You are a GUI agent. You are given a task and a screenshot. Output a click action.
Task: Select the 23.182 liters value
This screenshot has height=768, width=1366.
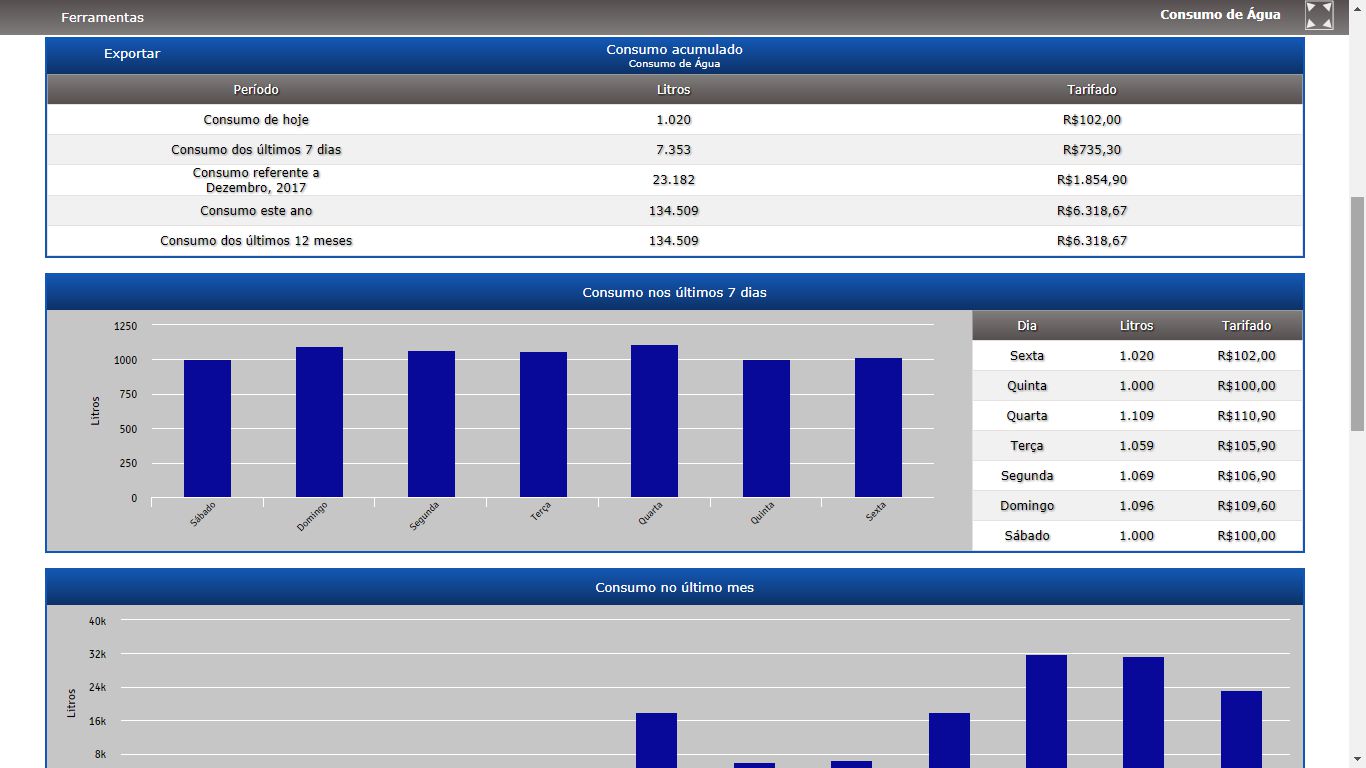tap(674, 180)
